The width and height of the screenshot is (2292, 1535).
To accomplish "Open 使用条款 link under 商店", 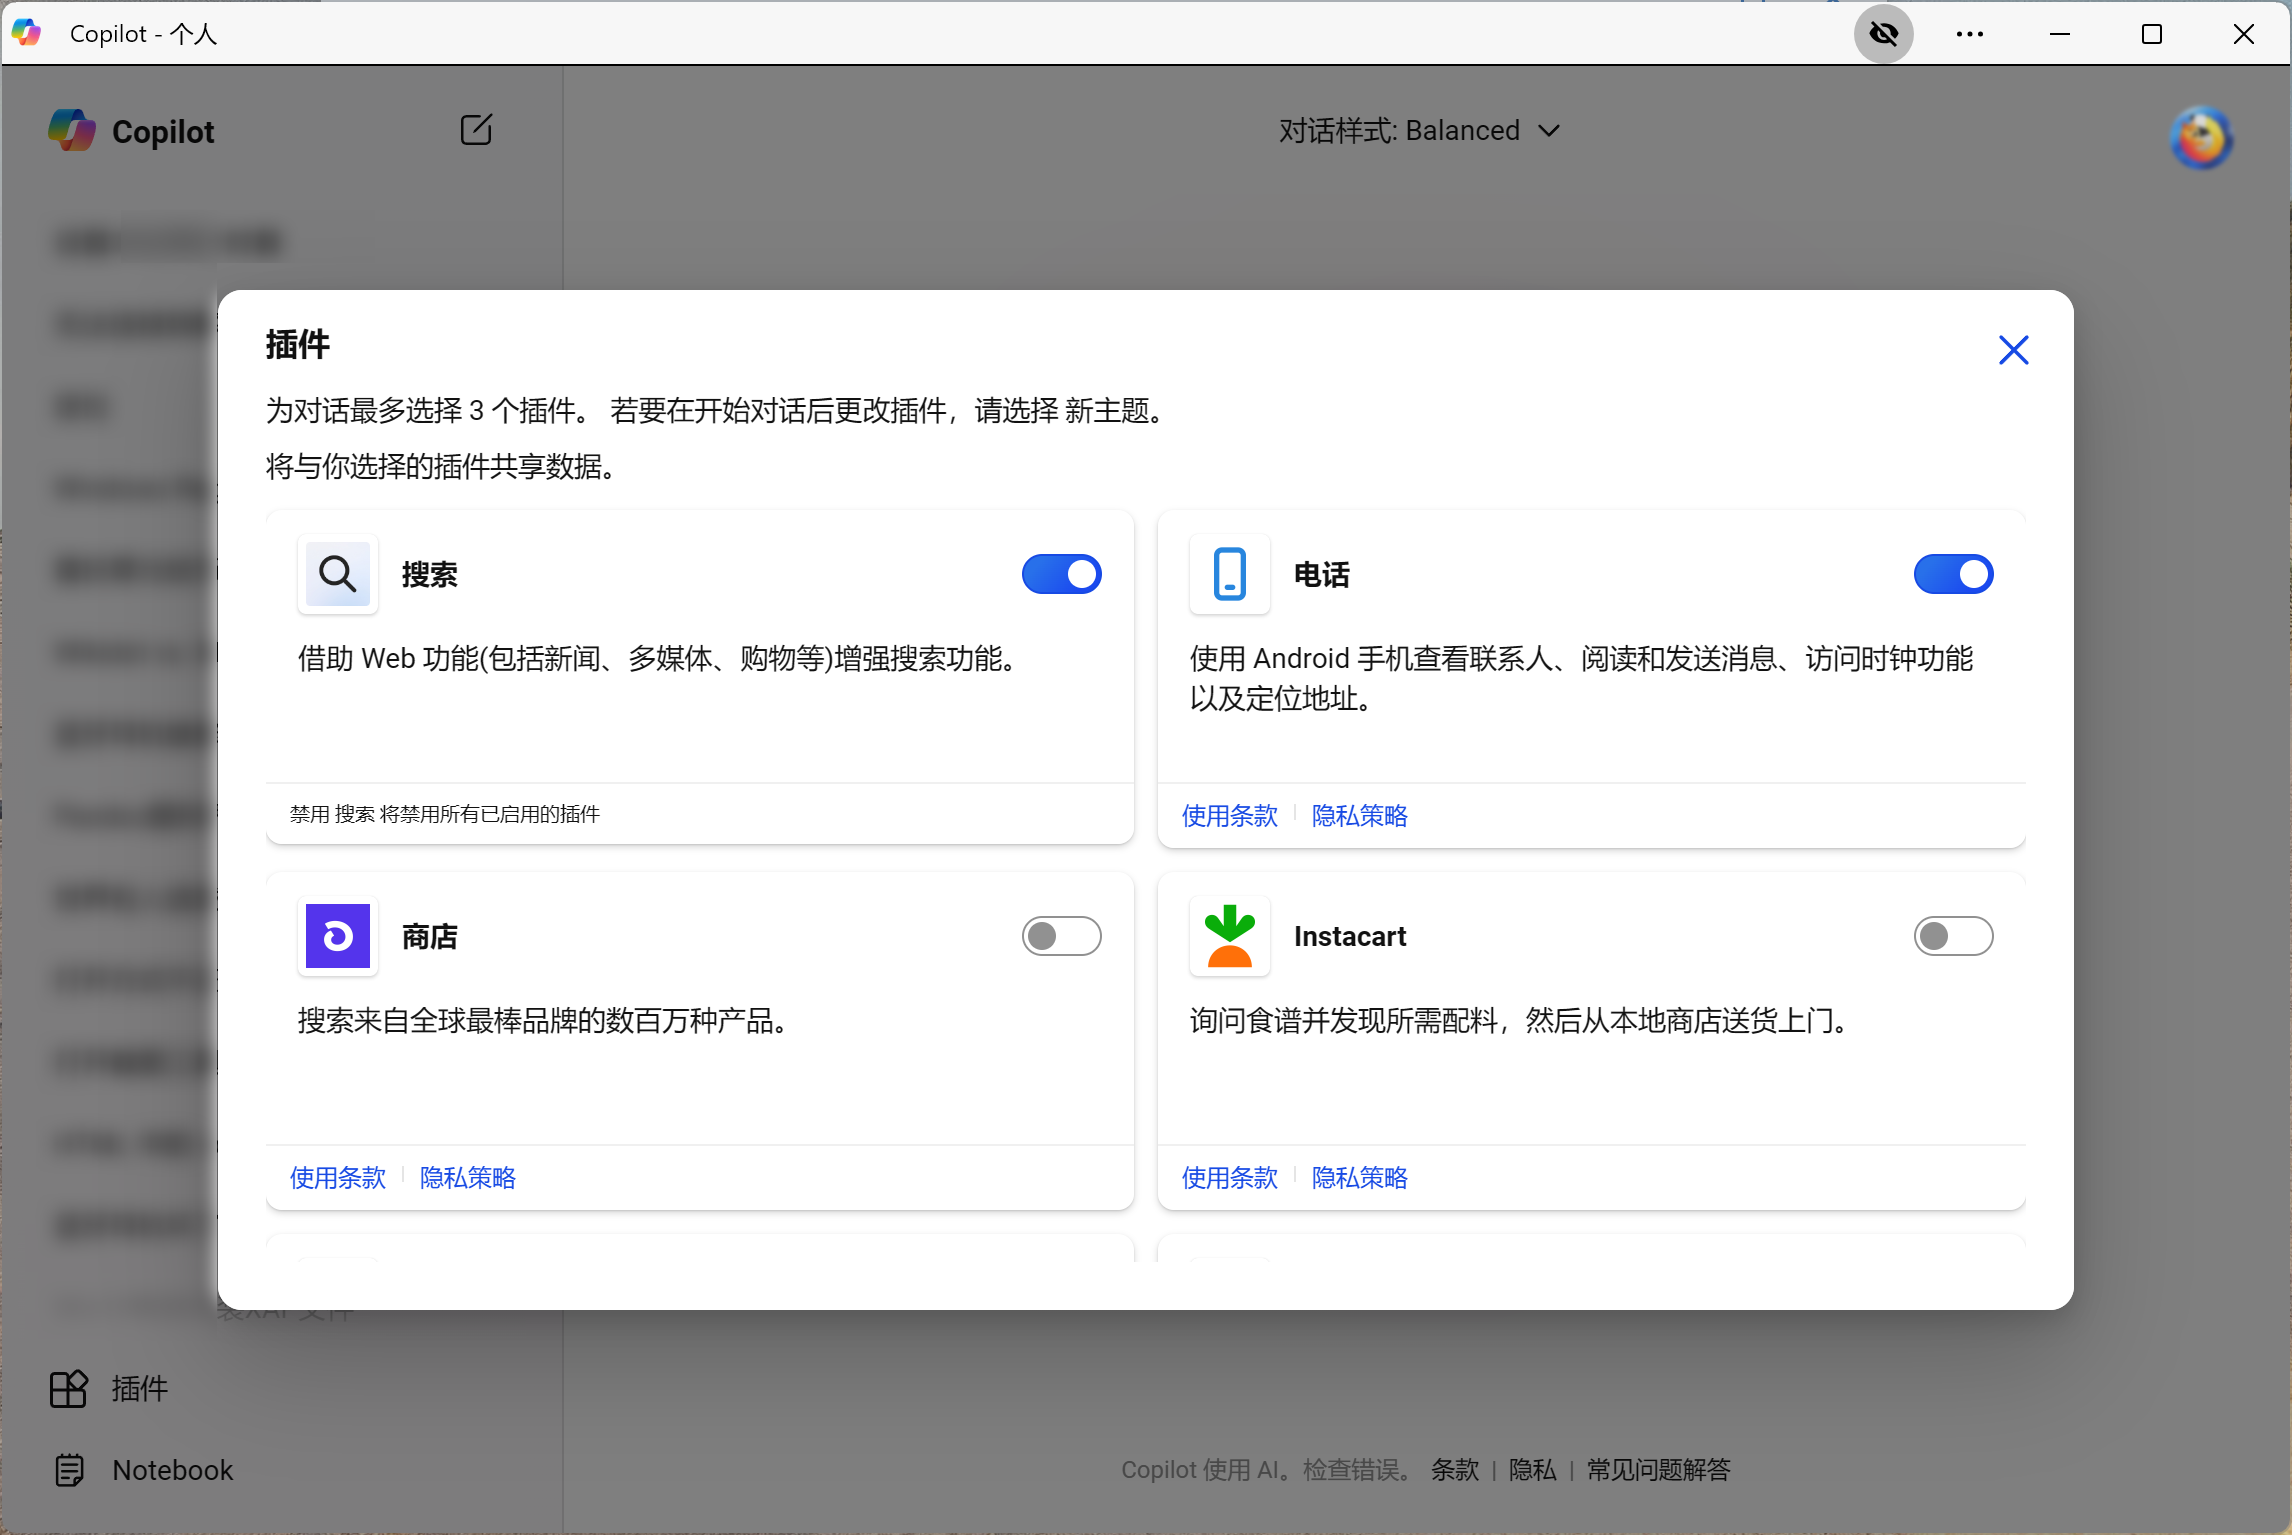I will pyautogui.click(x=338, y=1178).
